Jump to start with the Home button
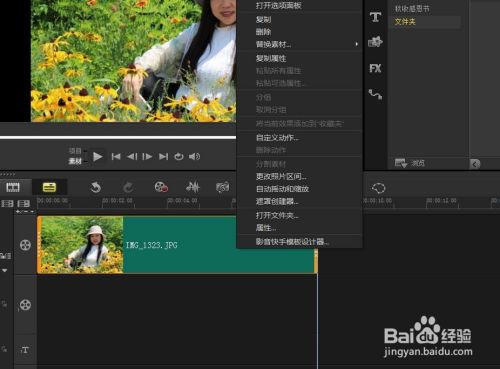 pos(116,157)
